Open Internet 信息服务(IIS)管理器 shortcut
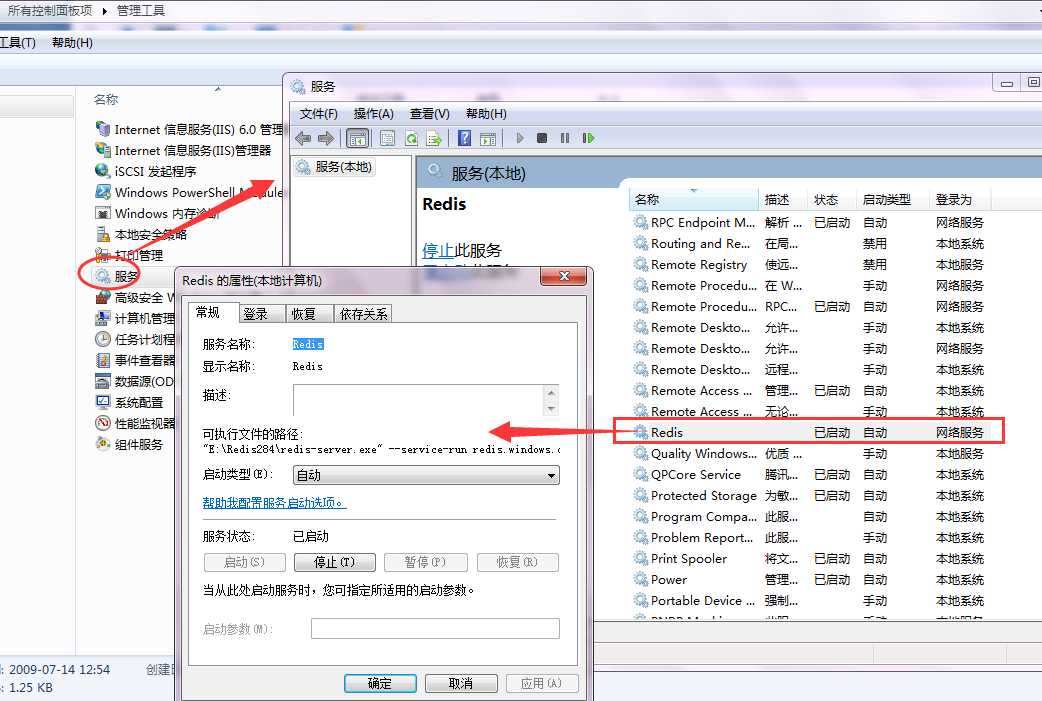 (x=183, y=150)
